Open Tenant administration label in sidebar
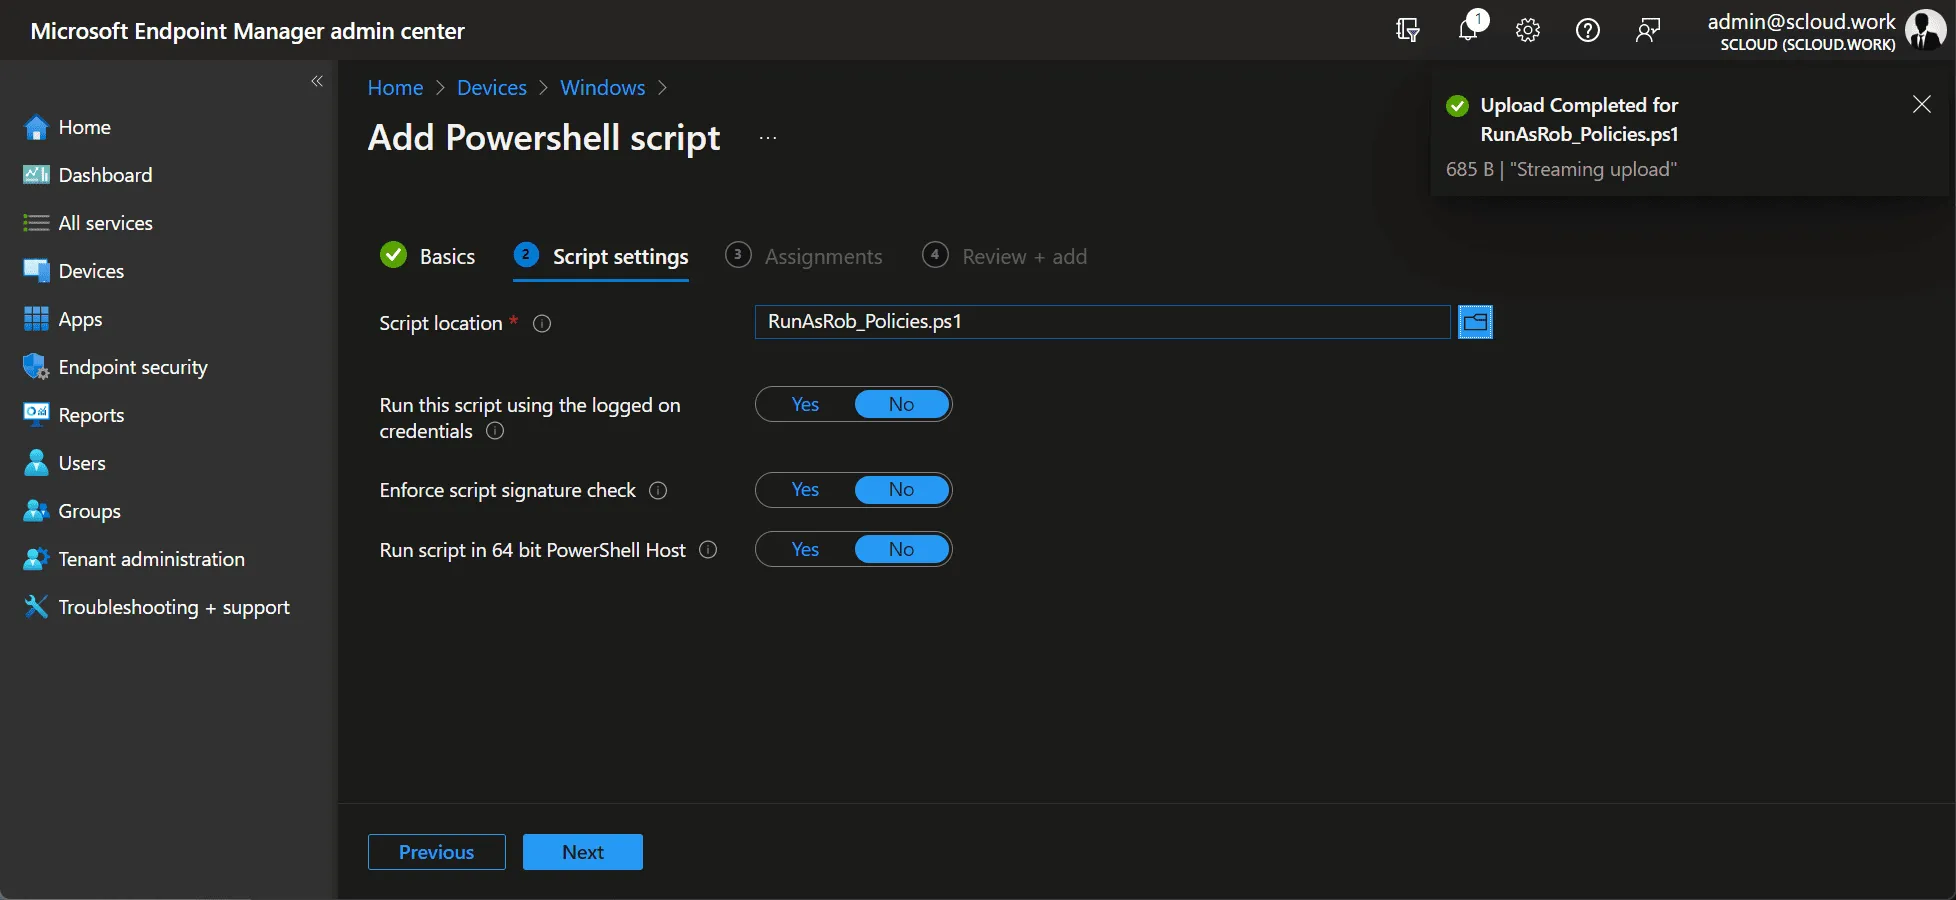Screen dimensions: 1956x900 (x=152, y=559)
